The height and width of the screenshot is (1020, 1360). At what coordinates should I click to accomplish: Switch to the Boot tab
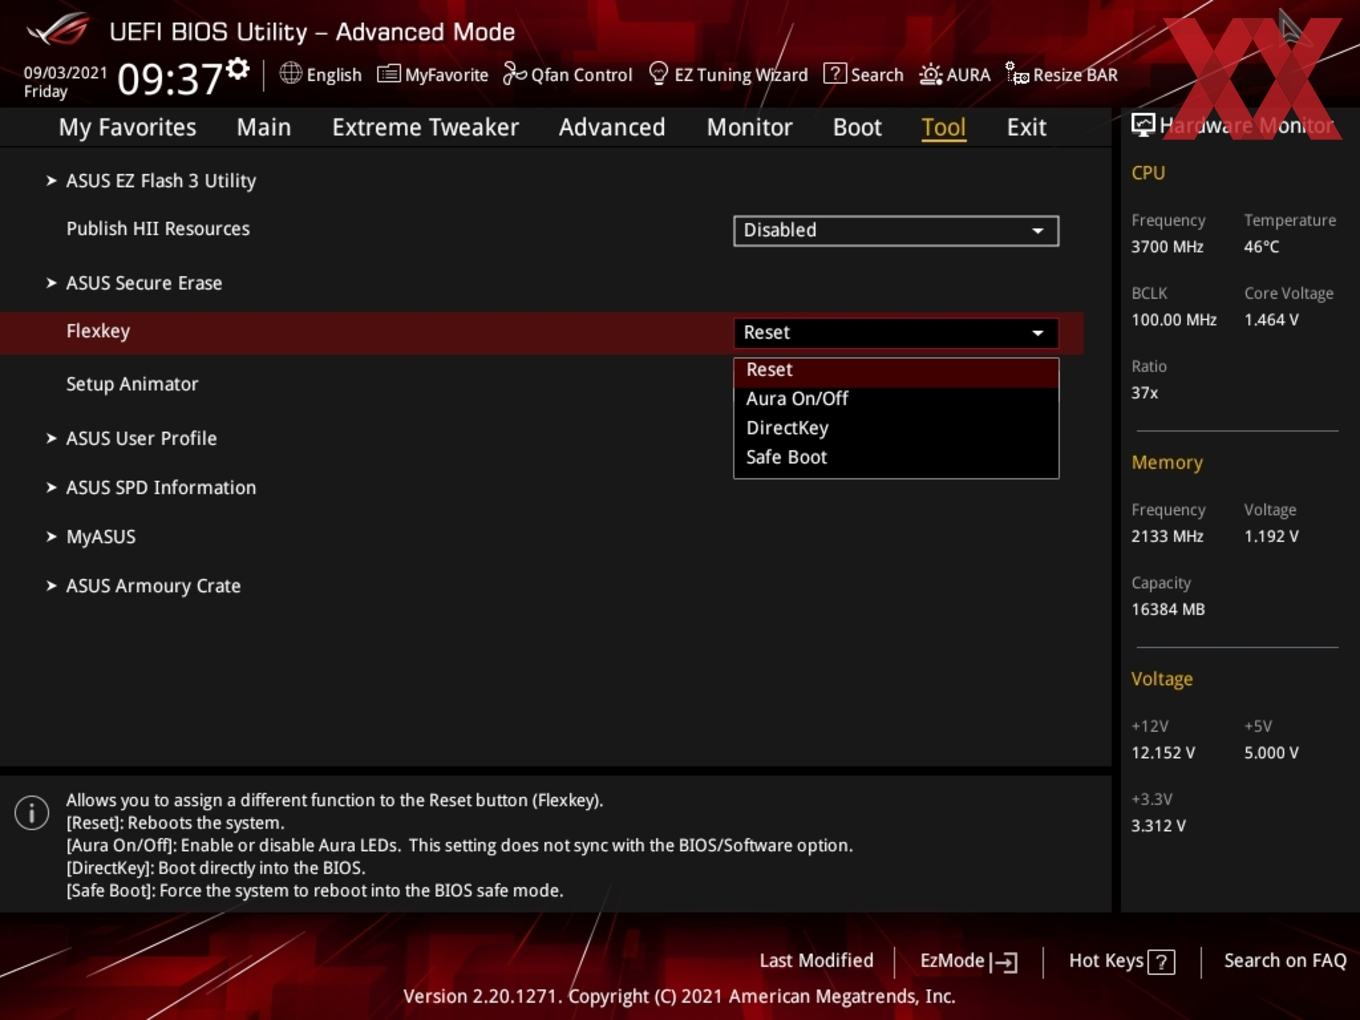(857, 127)
